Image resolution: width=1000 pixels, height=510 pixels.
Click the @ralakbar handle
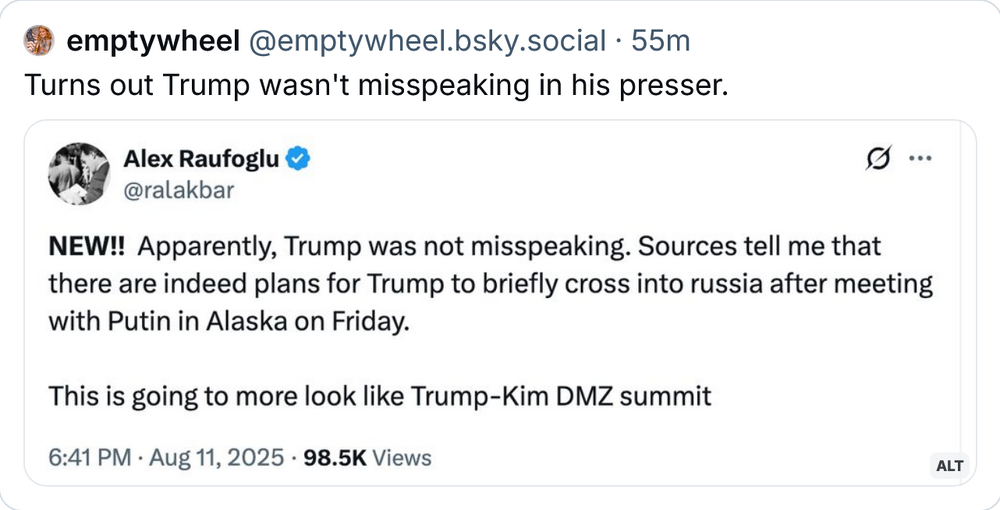[x=177, y=189]
